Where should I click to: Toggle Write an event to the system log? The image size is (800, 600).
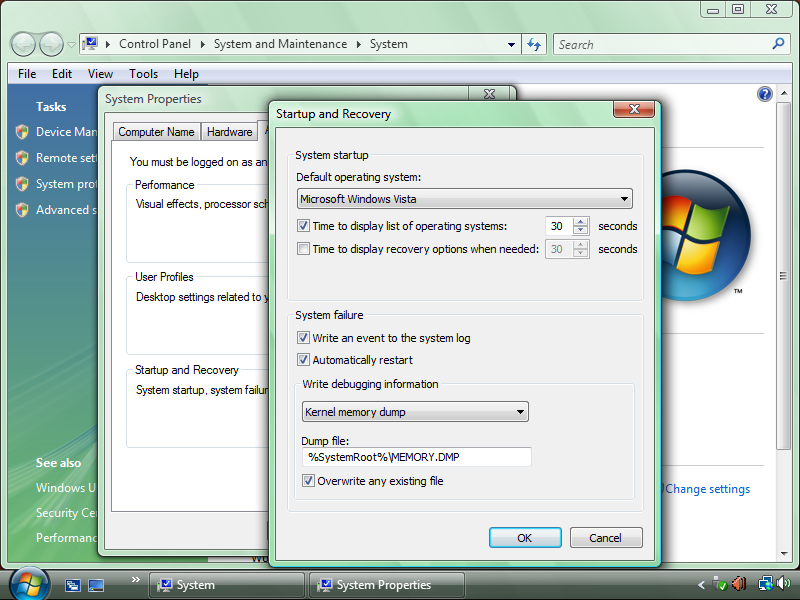tap(303, 337)
